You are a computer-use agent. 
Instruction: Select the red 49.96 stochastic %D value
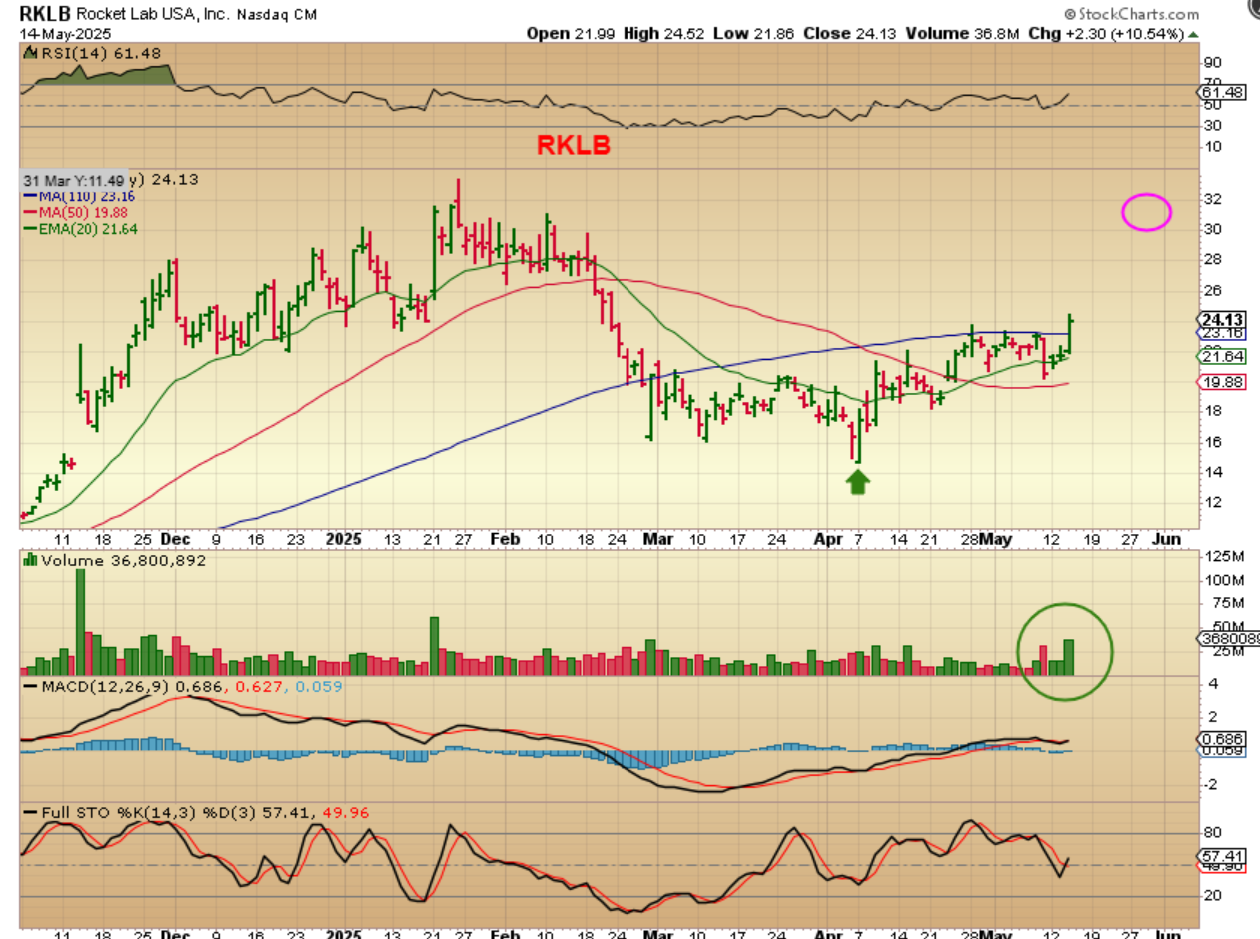click(x=348, y=814)
